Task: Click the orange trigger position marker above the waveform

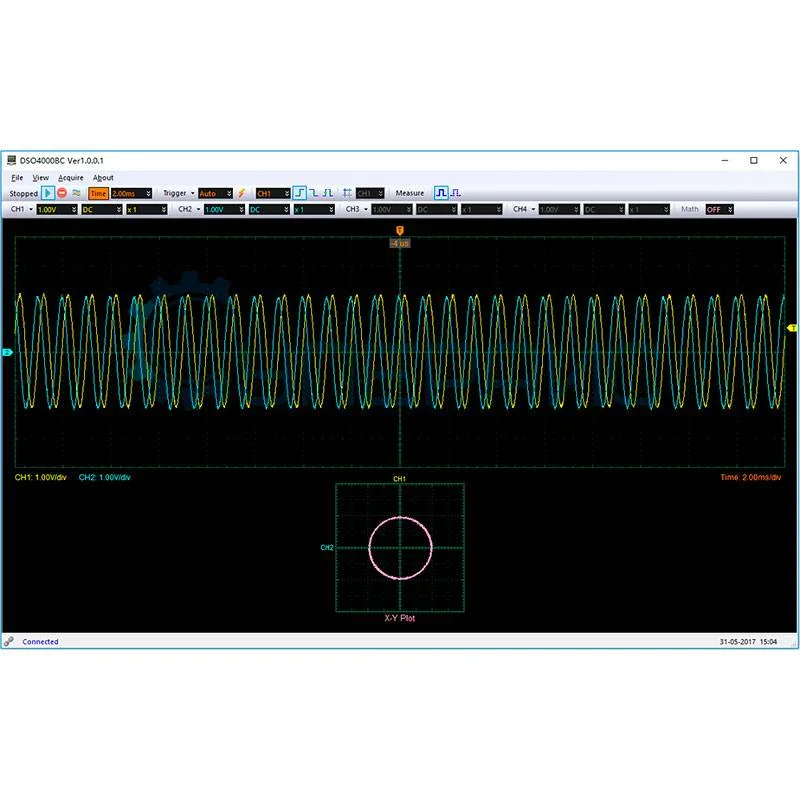Action: 400,233
